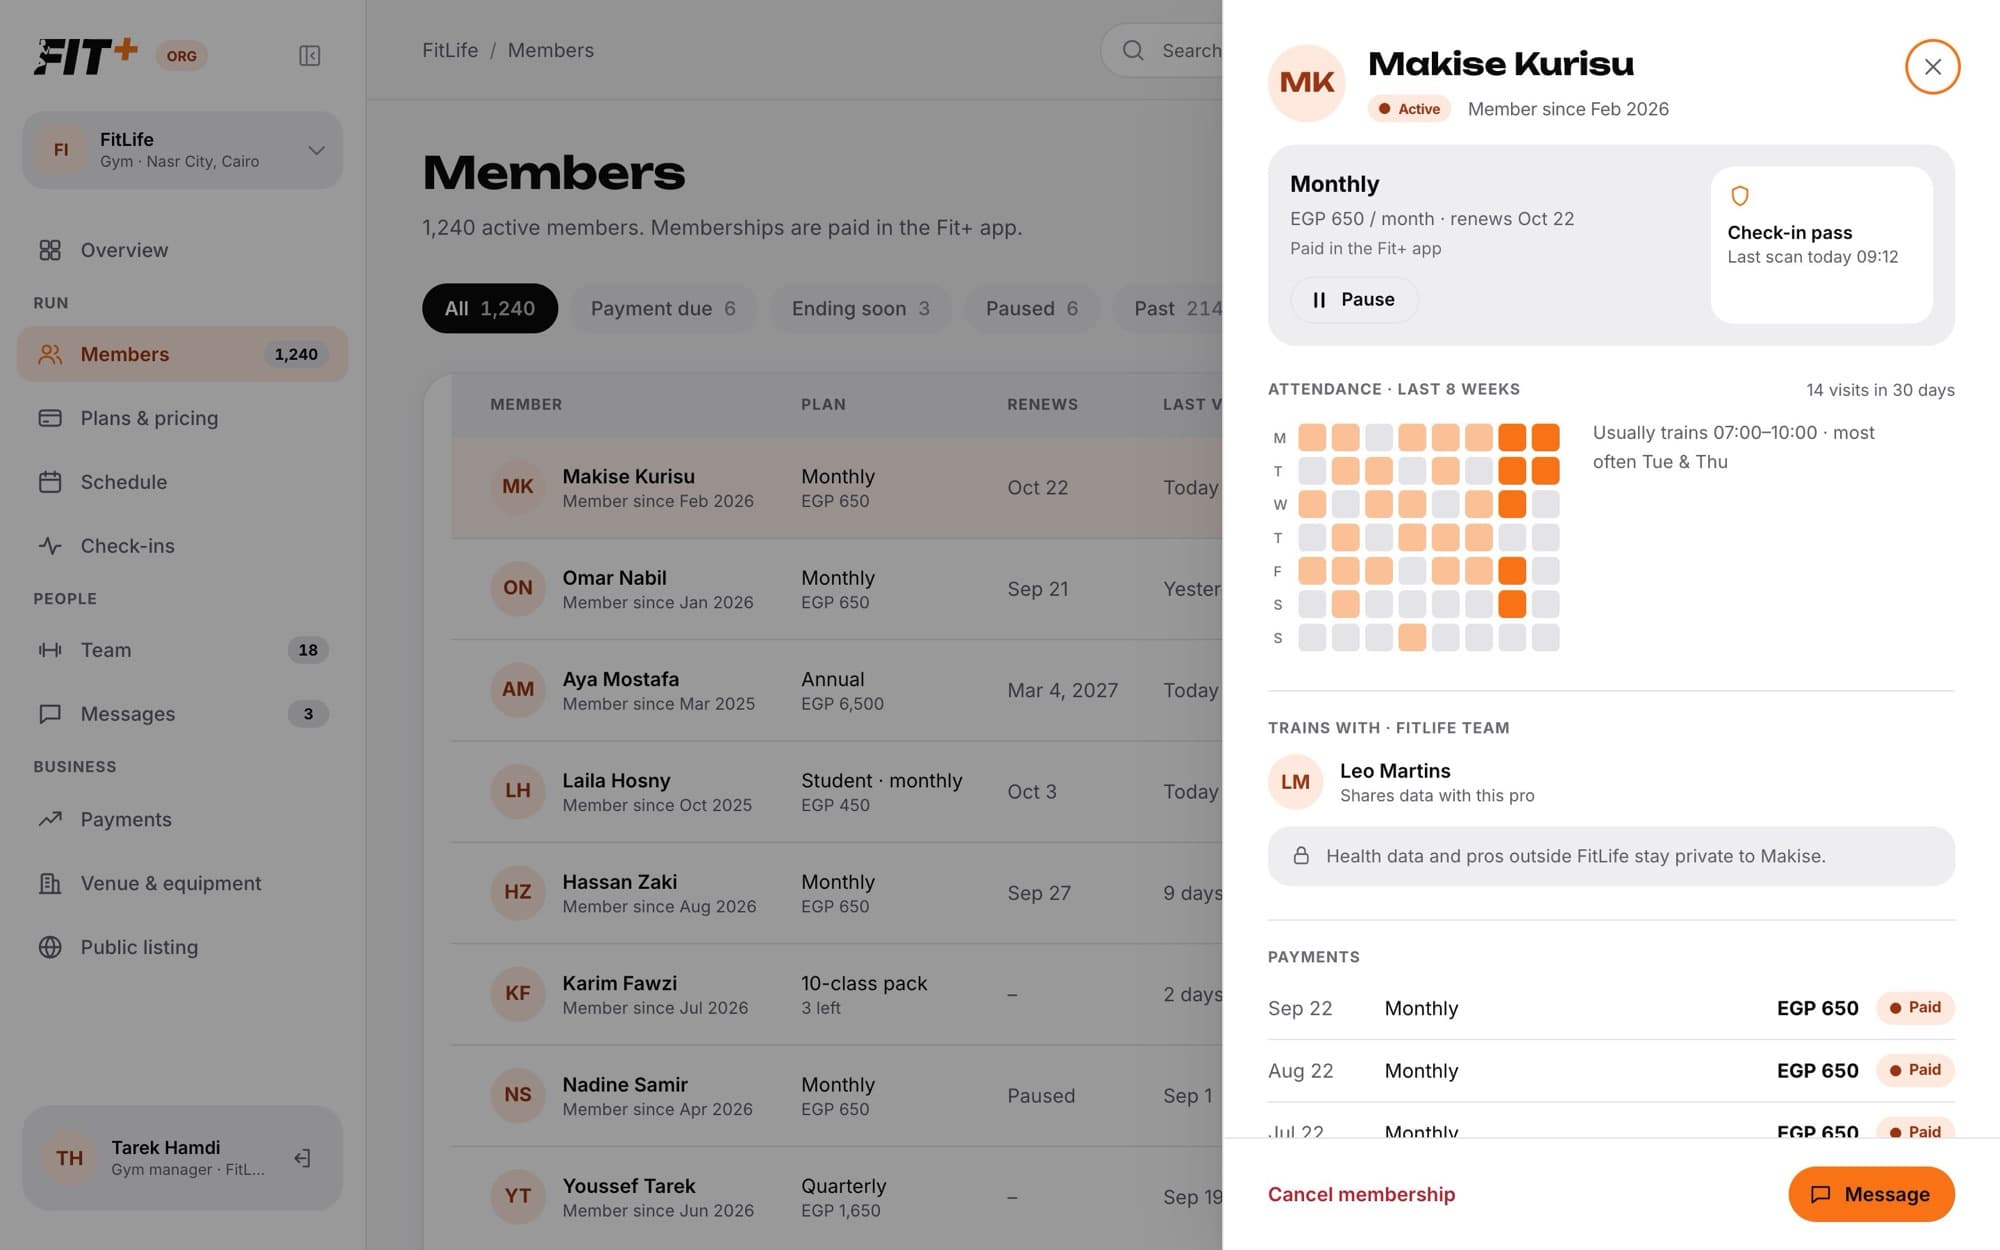Click the Aug 22 payment row

point(1611,1071)
